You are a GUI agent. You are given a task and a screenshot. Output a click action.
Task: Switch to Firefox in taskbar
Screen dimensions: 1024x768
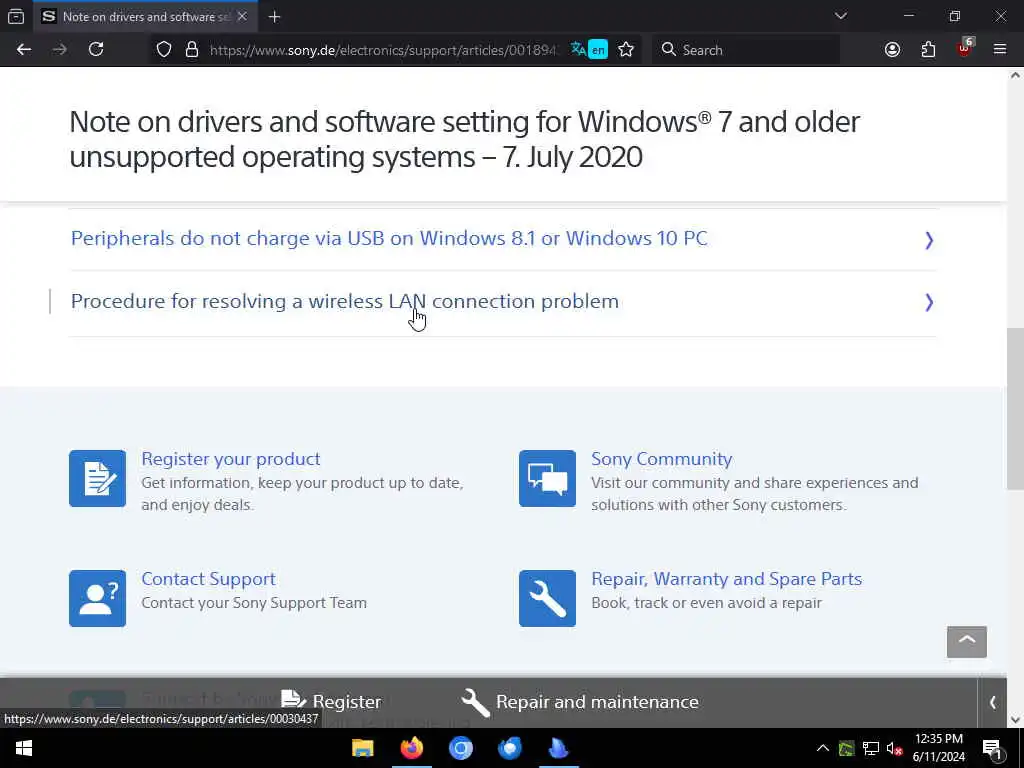[411, 748]
